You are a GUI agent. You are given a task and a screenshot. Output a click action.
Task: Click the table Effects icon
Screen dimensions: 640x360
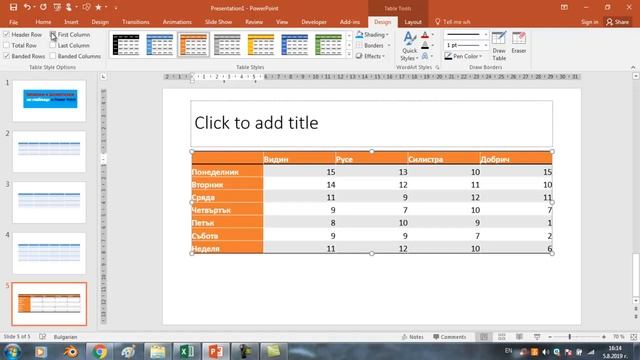pyautogui.click(x=359, y=56)
